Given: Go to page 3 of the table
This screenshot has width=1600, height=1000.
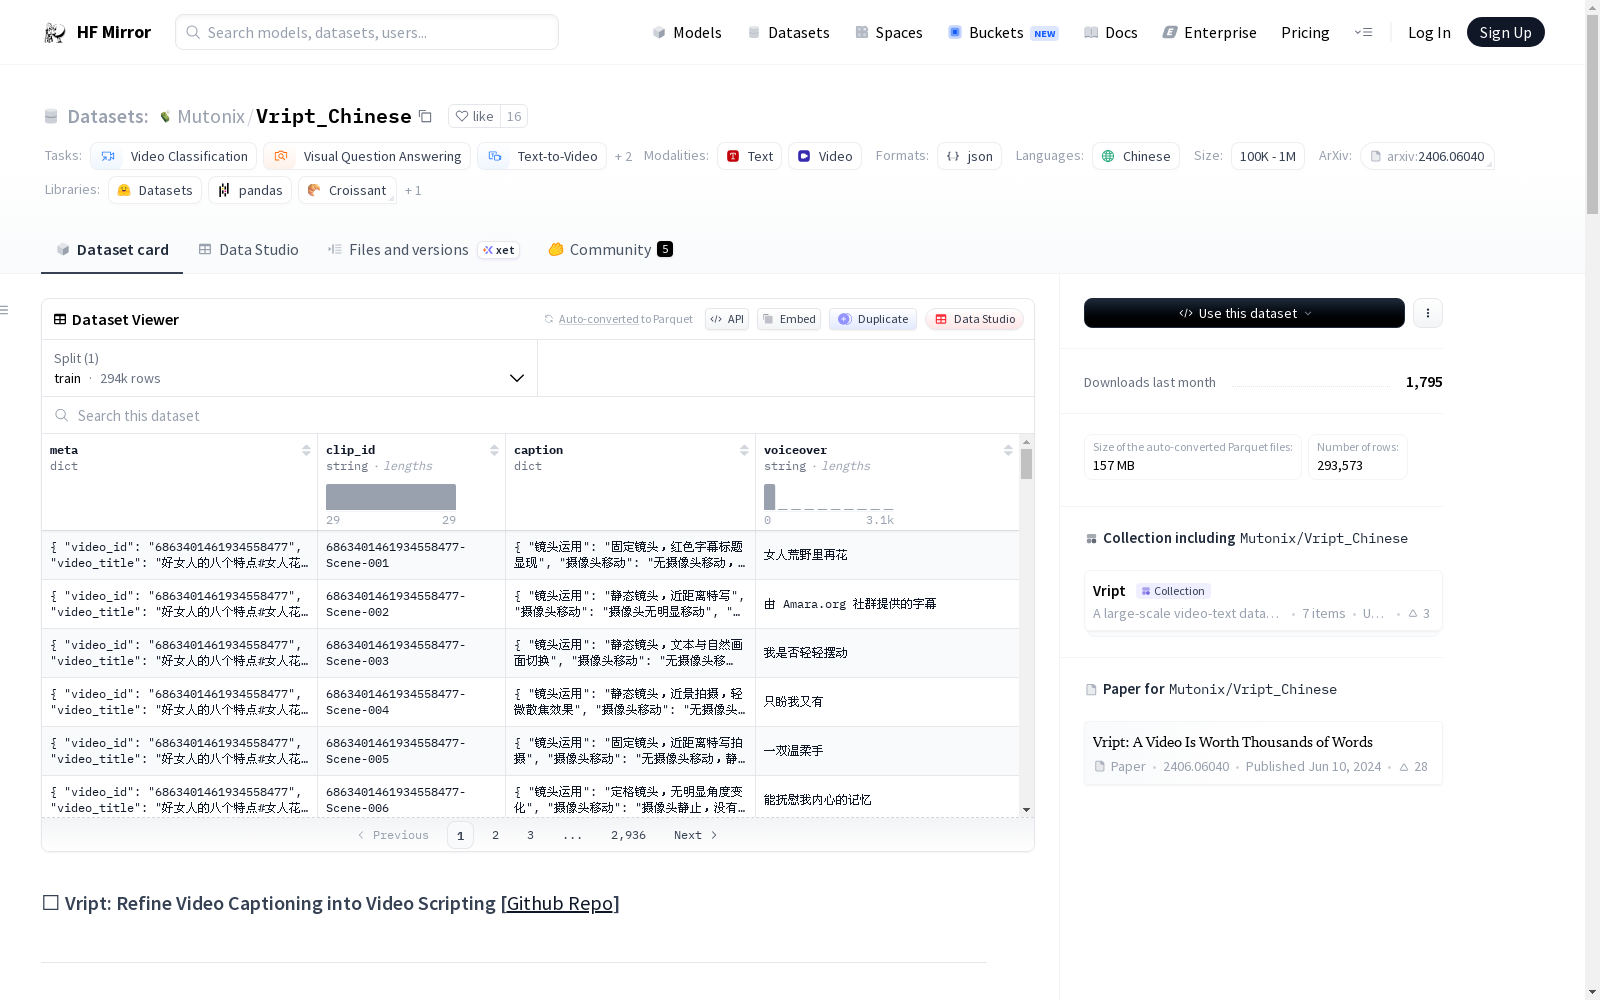Looking at the screenshot, I should (x=530, y=835).
